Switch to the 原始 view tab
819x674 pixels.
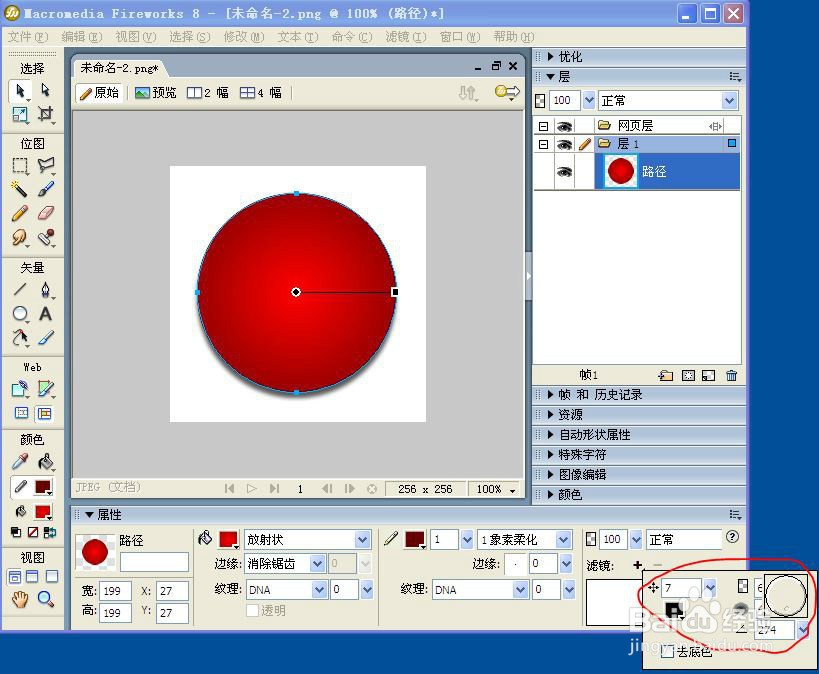coord(99,93)
